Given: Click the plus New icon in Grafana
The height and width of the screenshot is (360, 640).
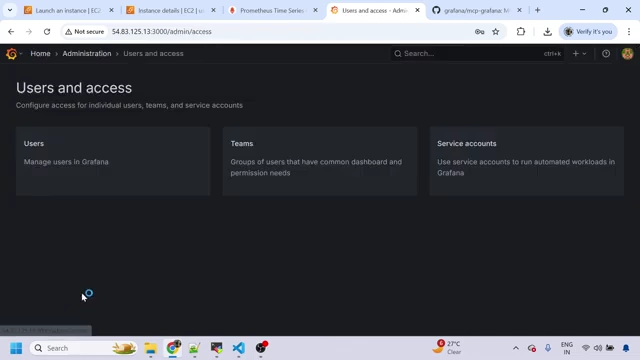Looking at the screenshot, I should (576, 53).
